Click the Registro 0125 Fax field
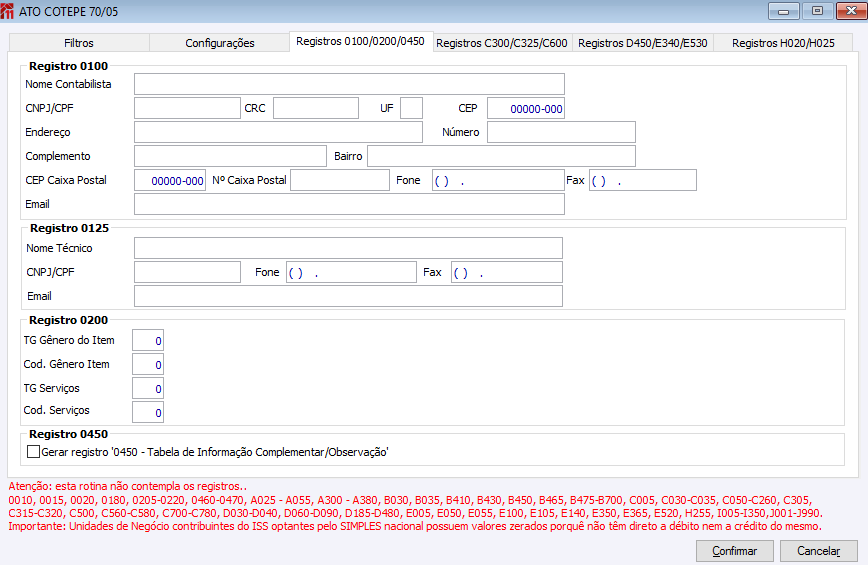This screenshot has width=868, height=565. coord(507,272)
